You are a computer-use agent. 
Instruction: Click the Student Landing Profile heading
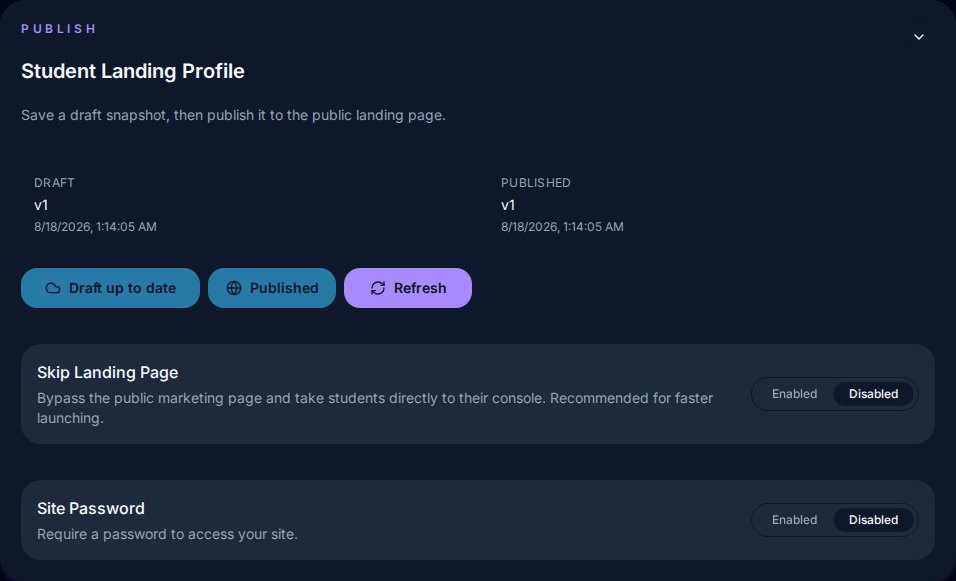[x=133, y=71]
